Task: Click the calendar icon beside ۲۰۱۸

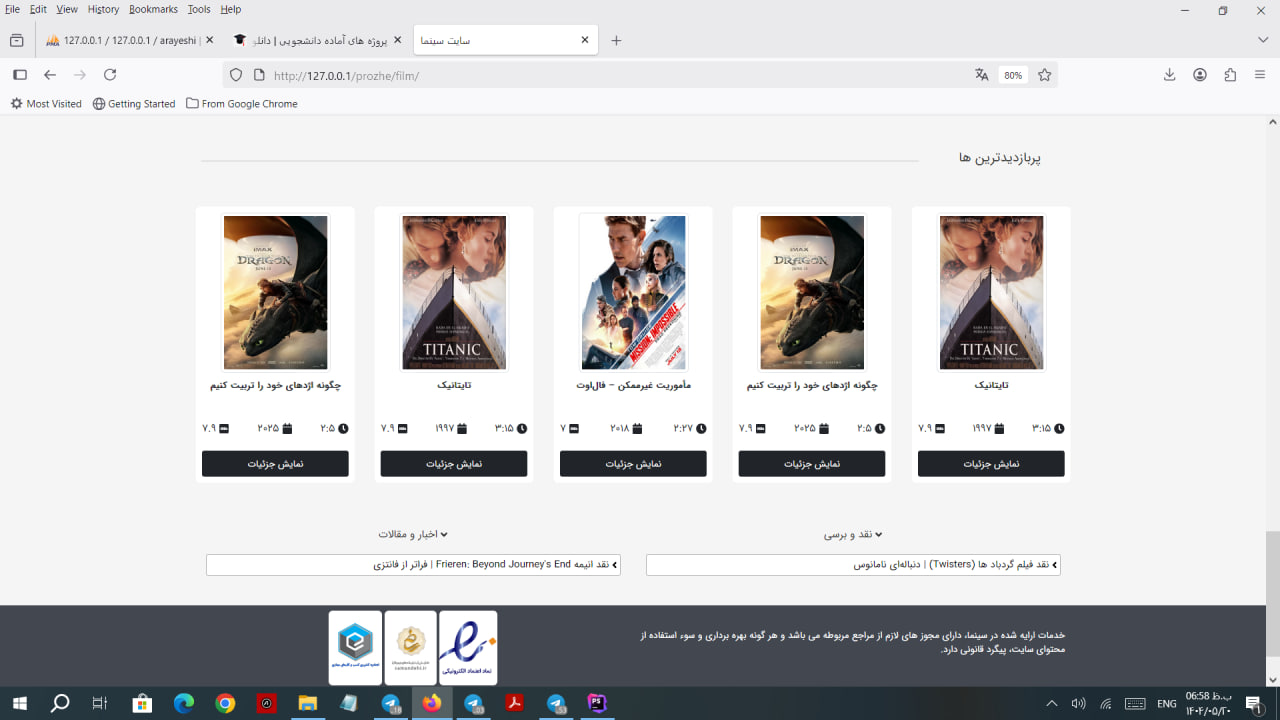Action: 638,428
